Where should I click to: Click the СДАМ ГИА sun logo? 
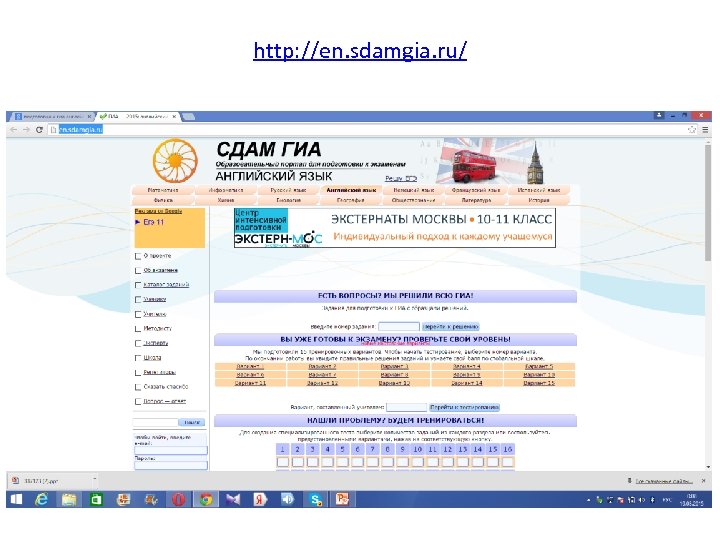[175, 161]
